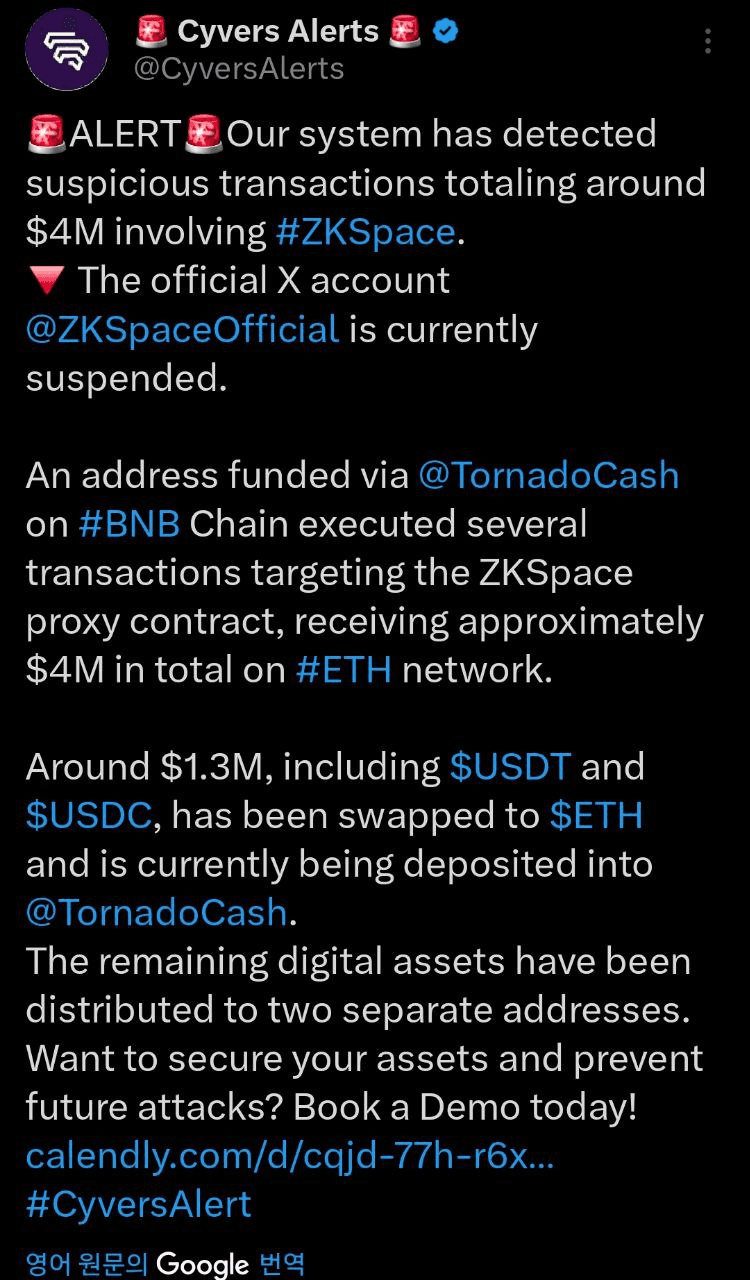The width and height of the screenshot is (750, 1280).
Task: Open the Cyvers Alerts display name
Action: click(x=278, y=32)
